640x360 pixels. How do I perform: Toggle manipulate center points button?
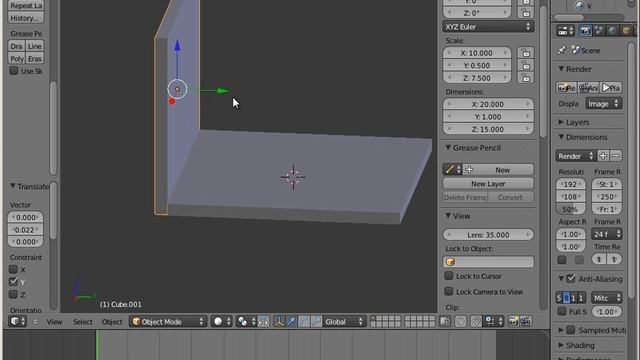pos(264,322)
